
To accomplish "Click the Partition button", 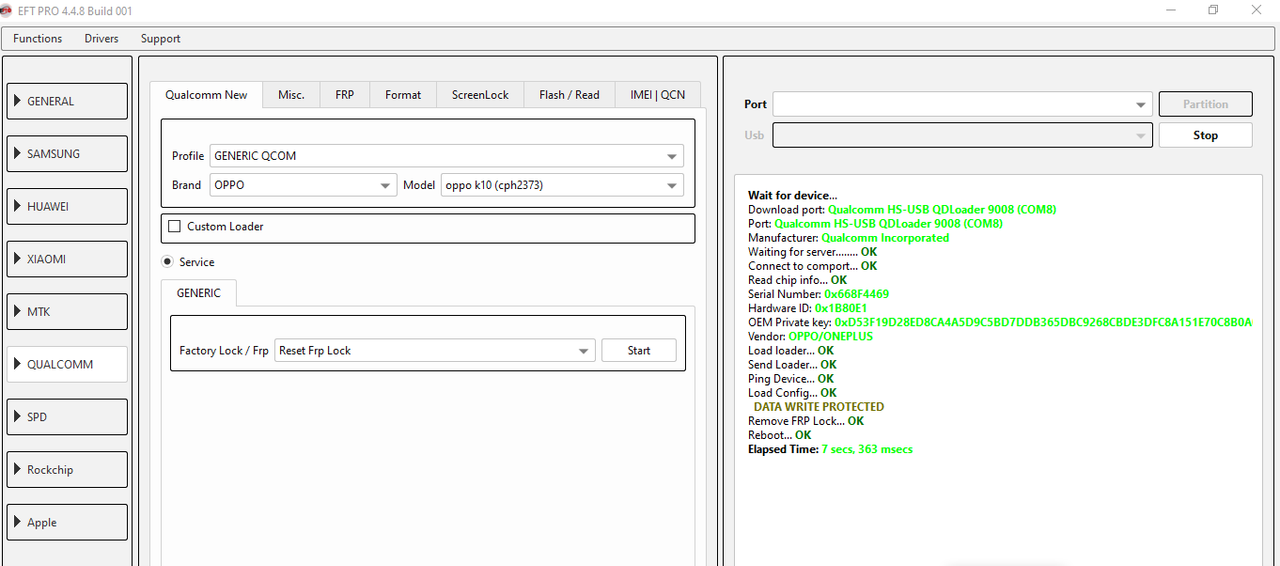I will click(1205, 104).
